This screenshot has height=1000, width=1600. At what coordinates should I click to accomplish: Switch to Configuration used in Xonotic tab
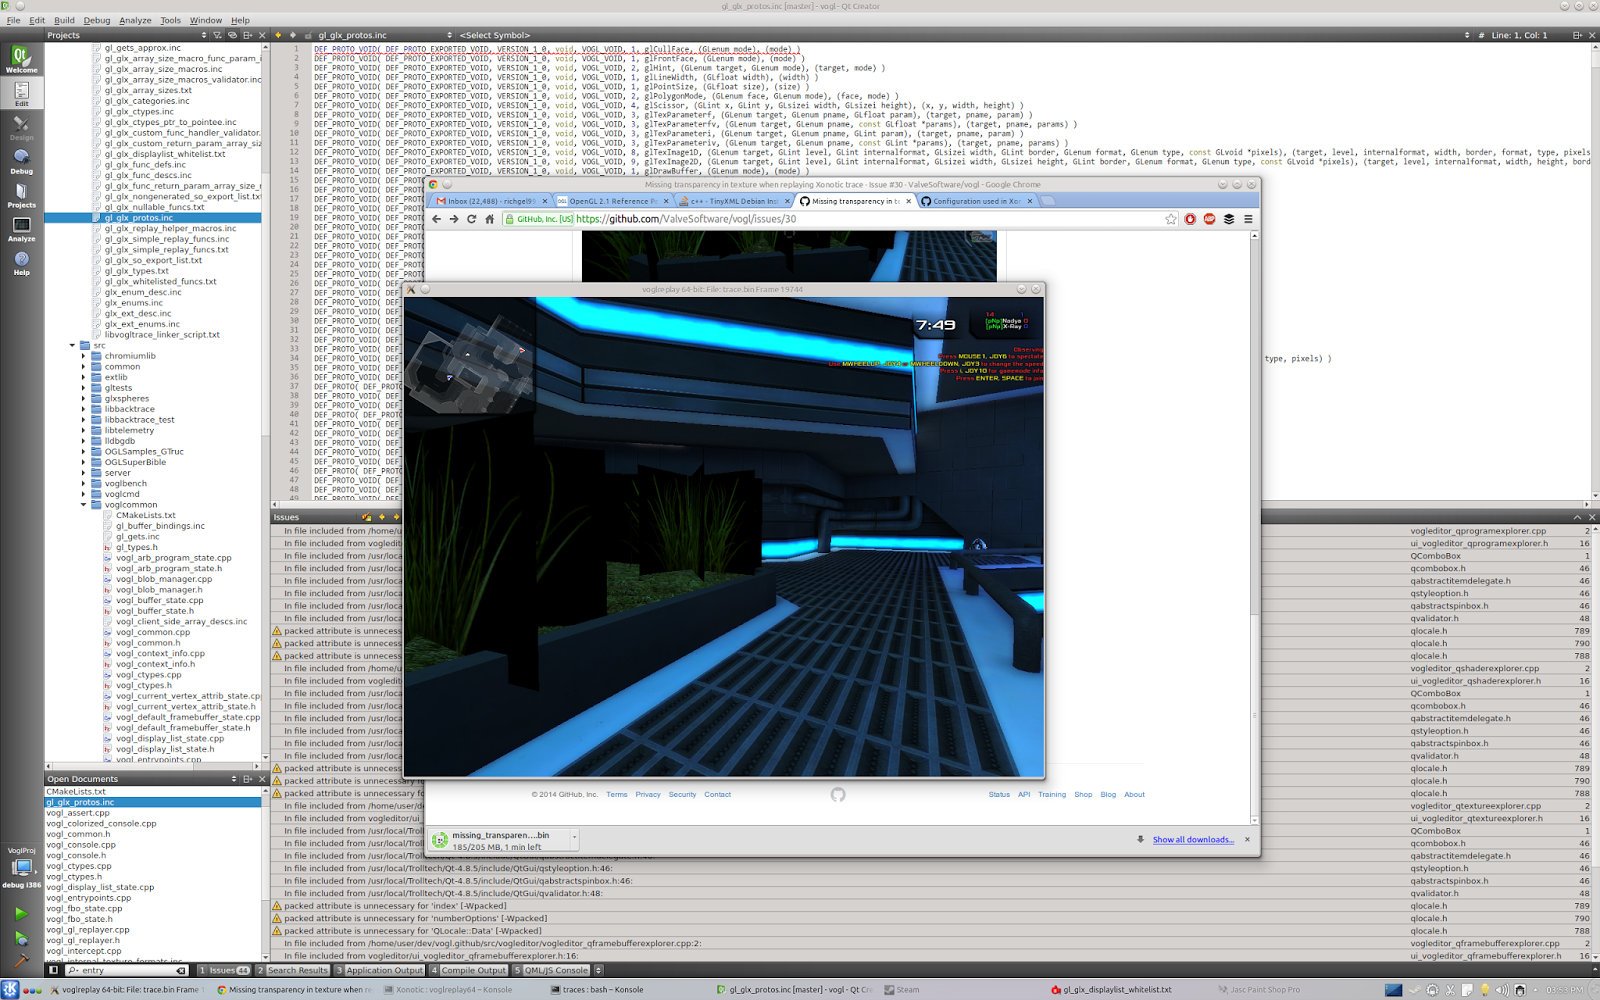click(976, 201)
